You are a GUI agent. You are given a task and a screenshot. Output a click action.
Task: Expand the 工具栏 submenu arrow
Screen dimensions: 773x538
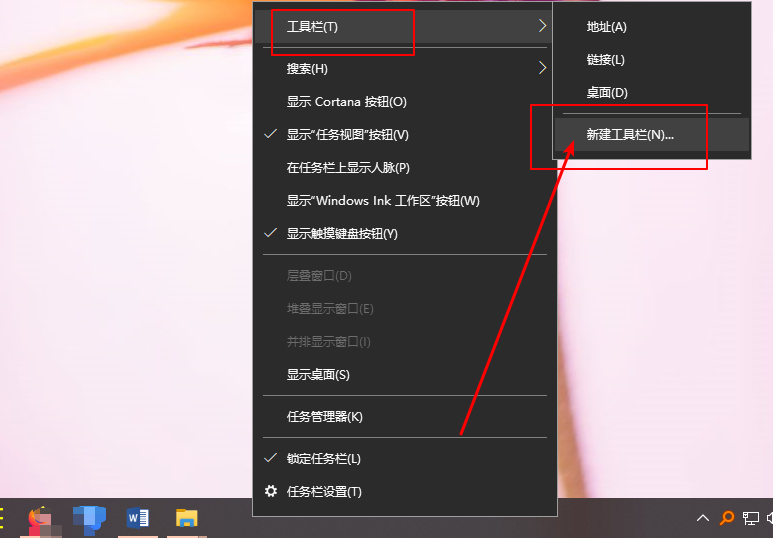point(542,27)
